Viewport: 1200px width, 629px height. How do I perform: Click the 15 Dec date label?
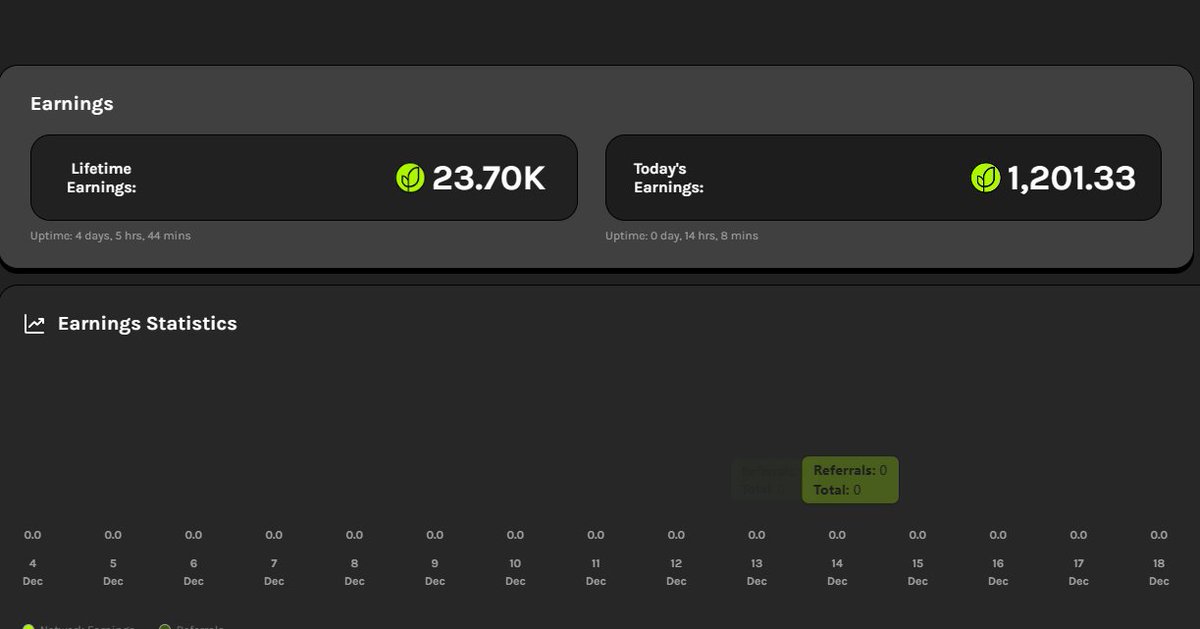pyautogui.click(x=918, y=572)
